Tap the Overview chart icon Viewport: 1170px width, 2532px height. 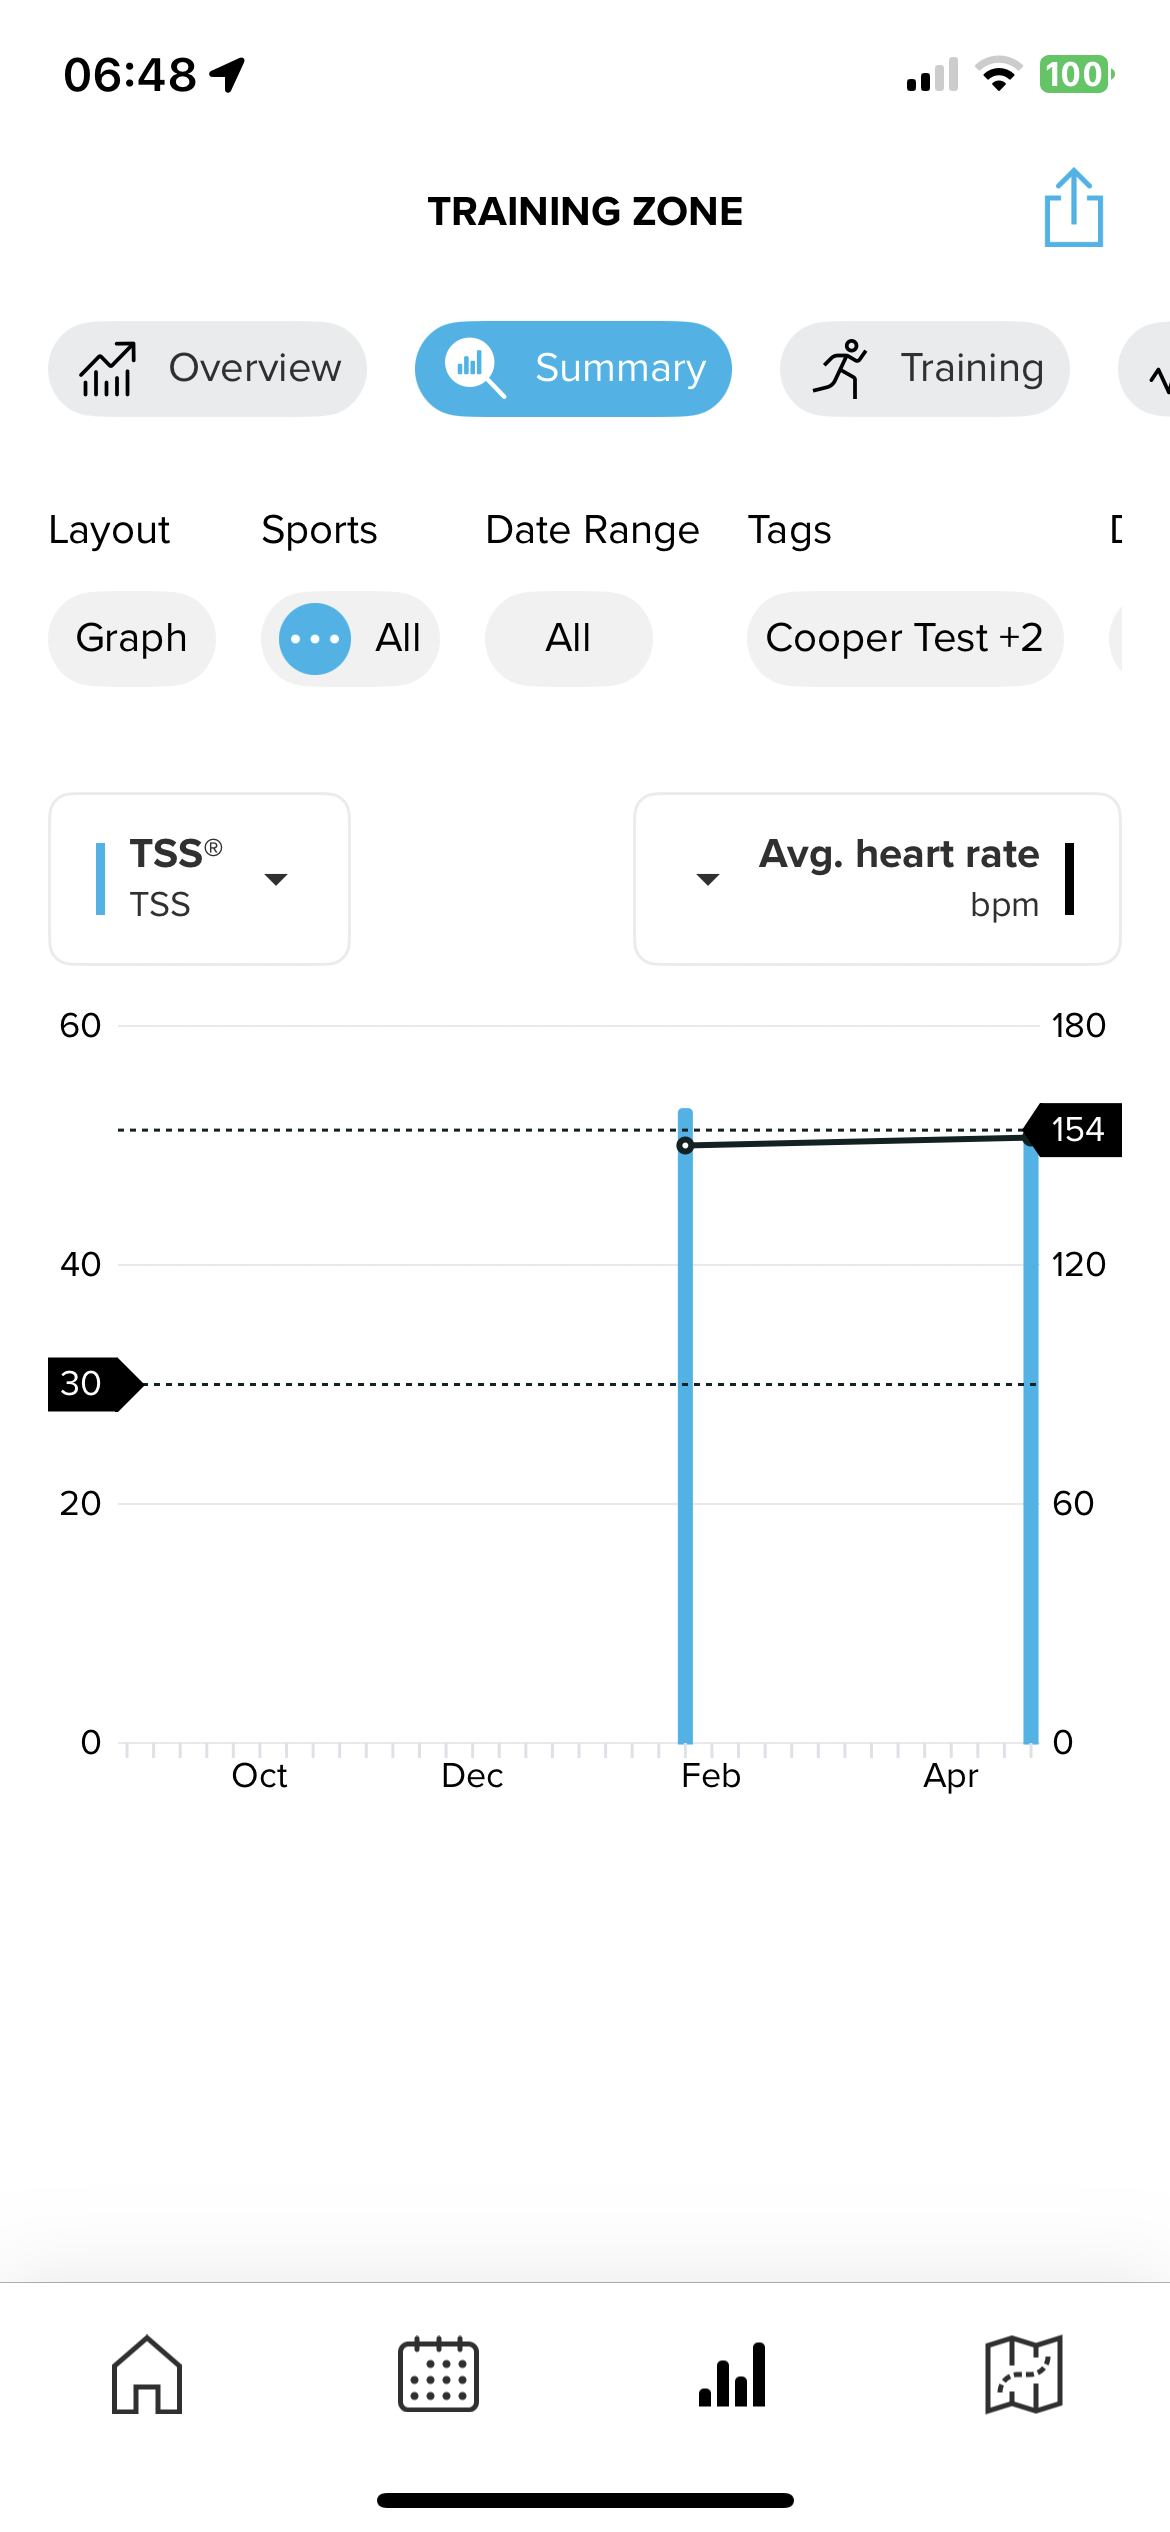pos(107,369)
